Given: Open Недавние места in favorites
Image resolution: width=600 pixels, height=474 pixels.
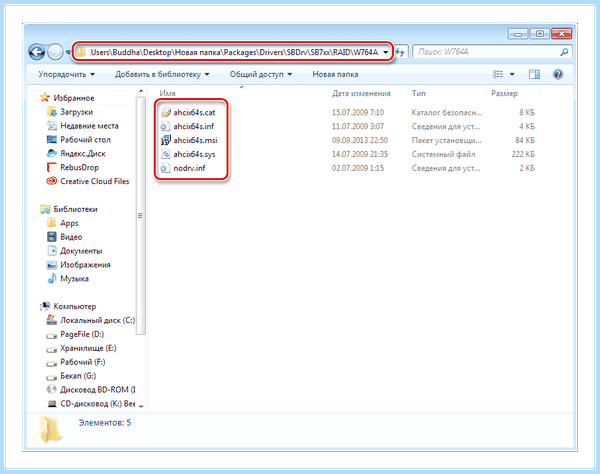Looking at the screenshot, I should pyautogui.click(x=82, y=126).
